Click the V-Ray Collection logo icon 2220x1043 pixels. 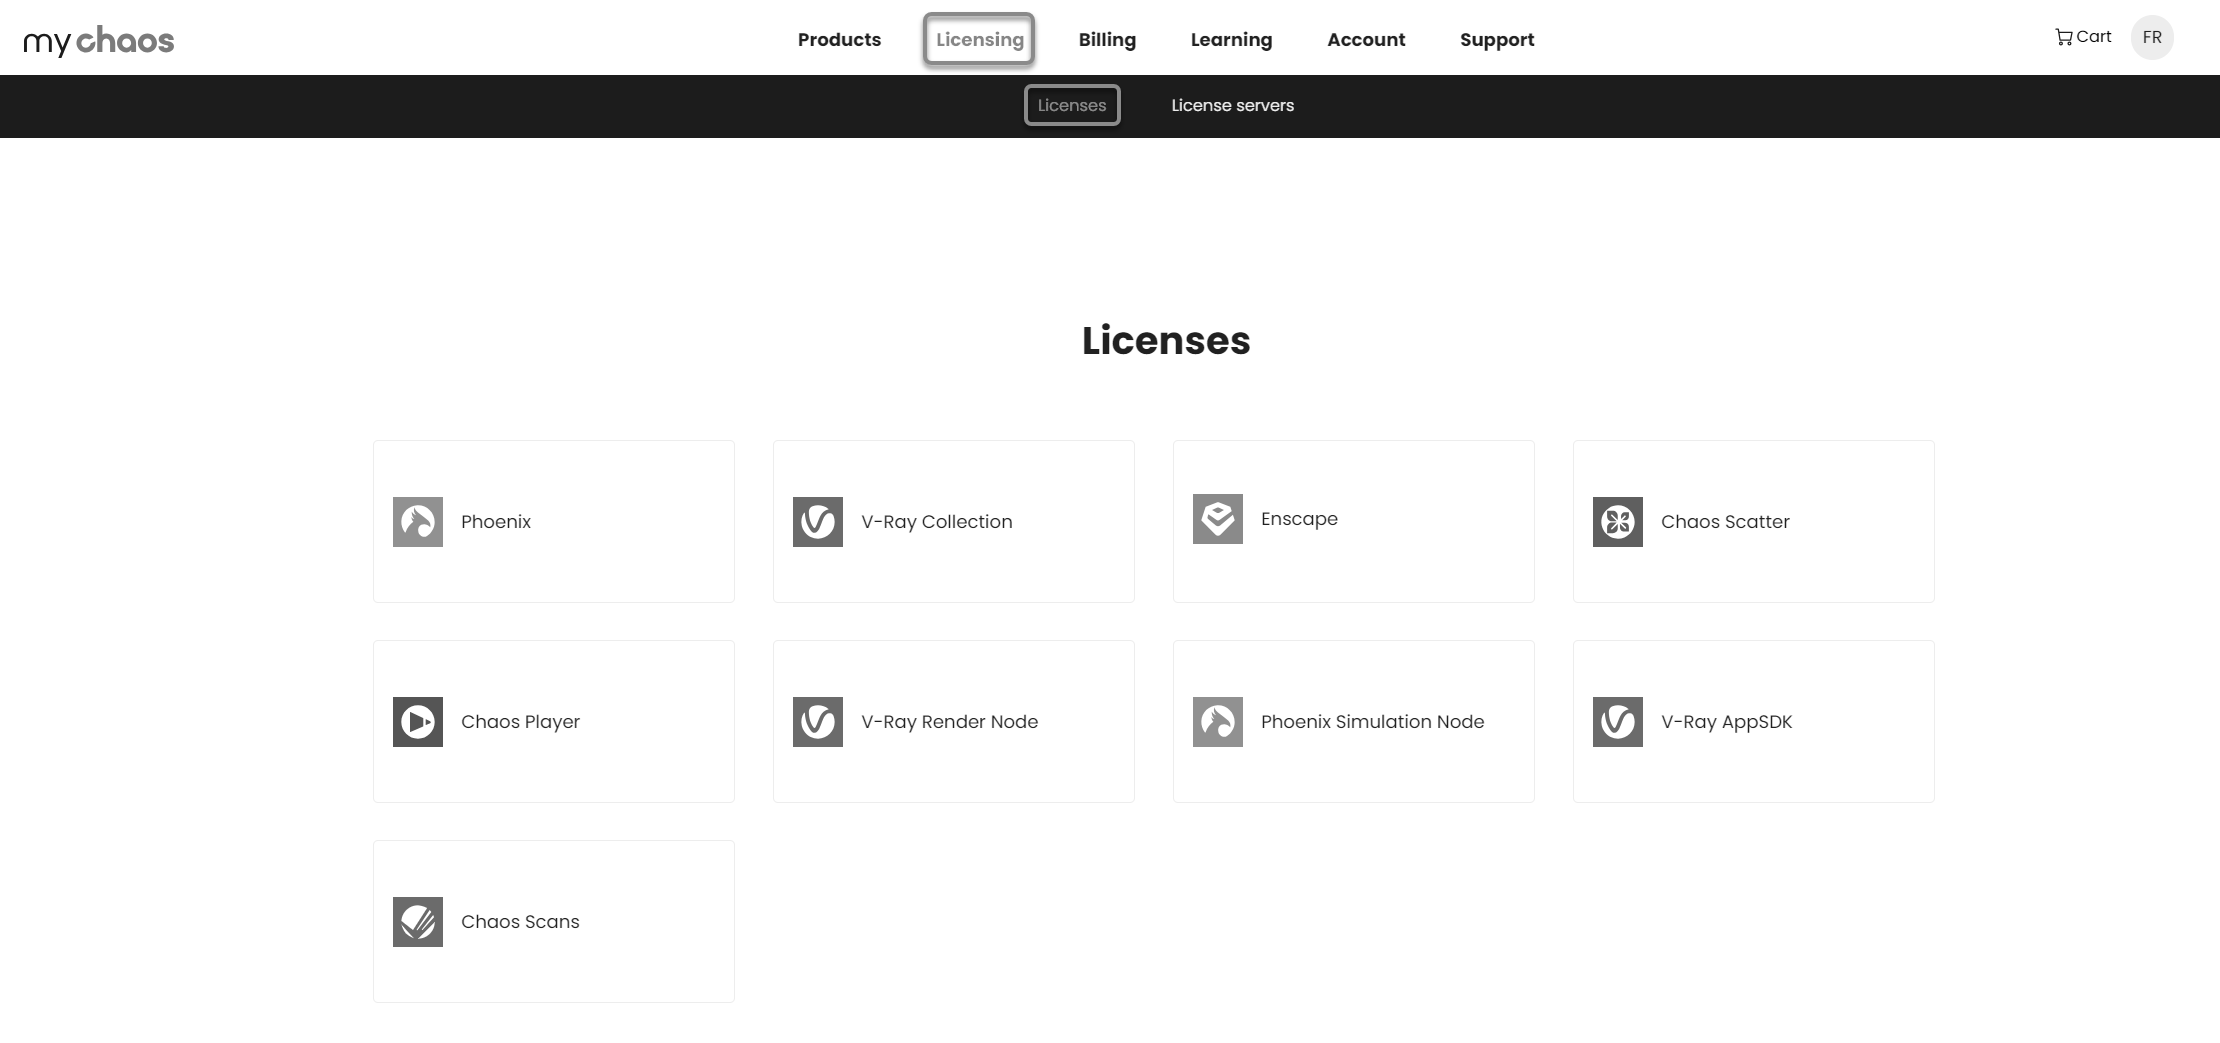point(818,522)
